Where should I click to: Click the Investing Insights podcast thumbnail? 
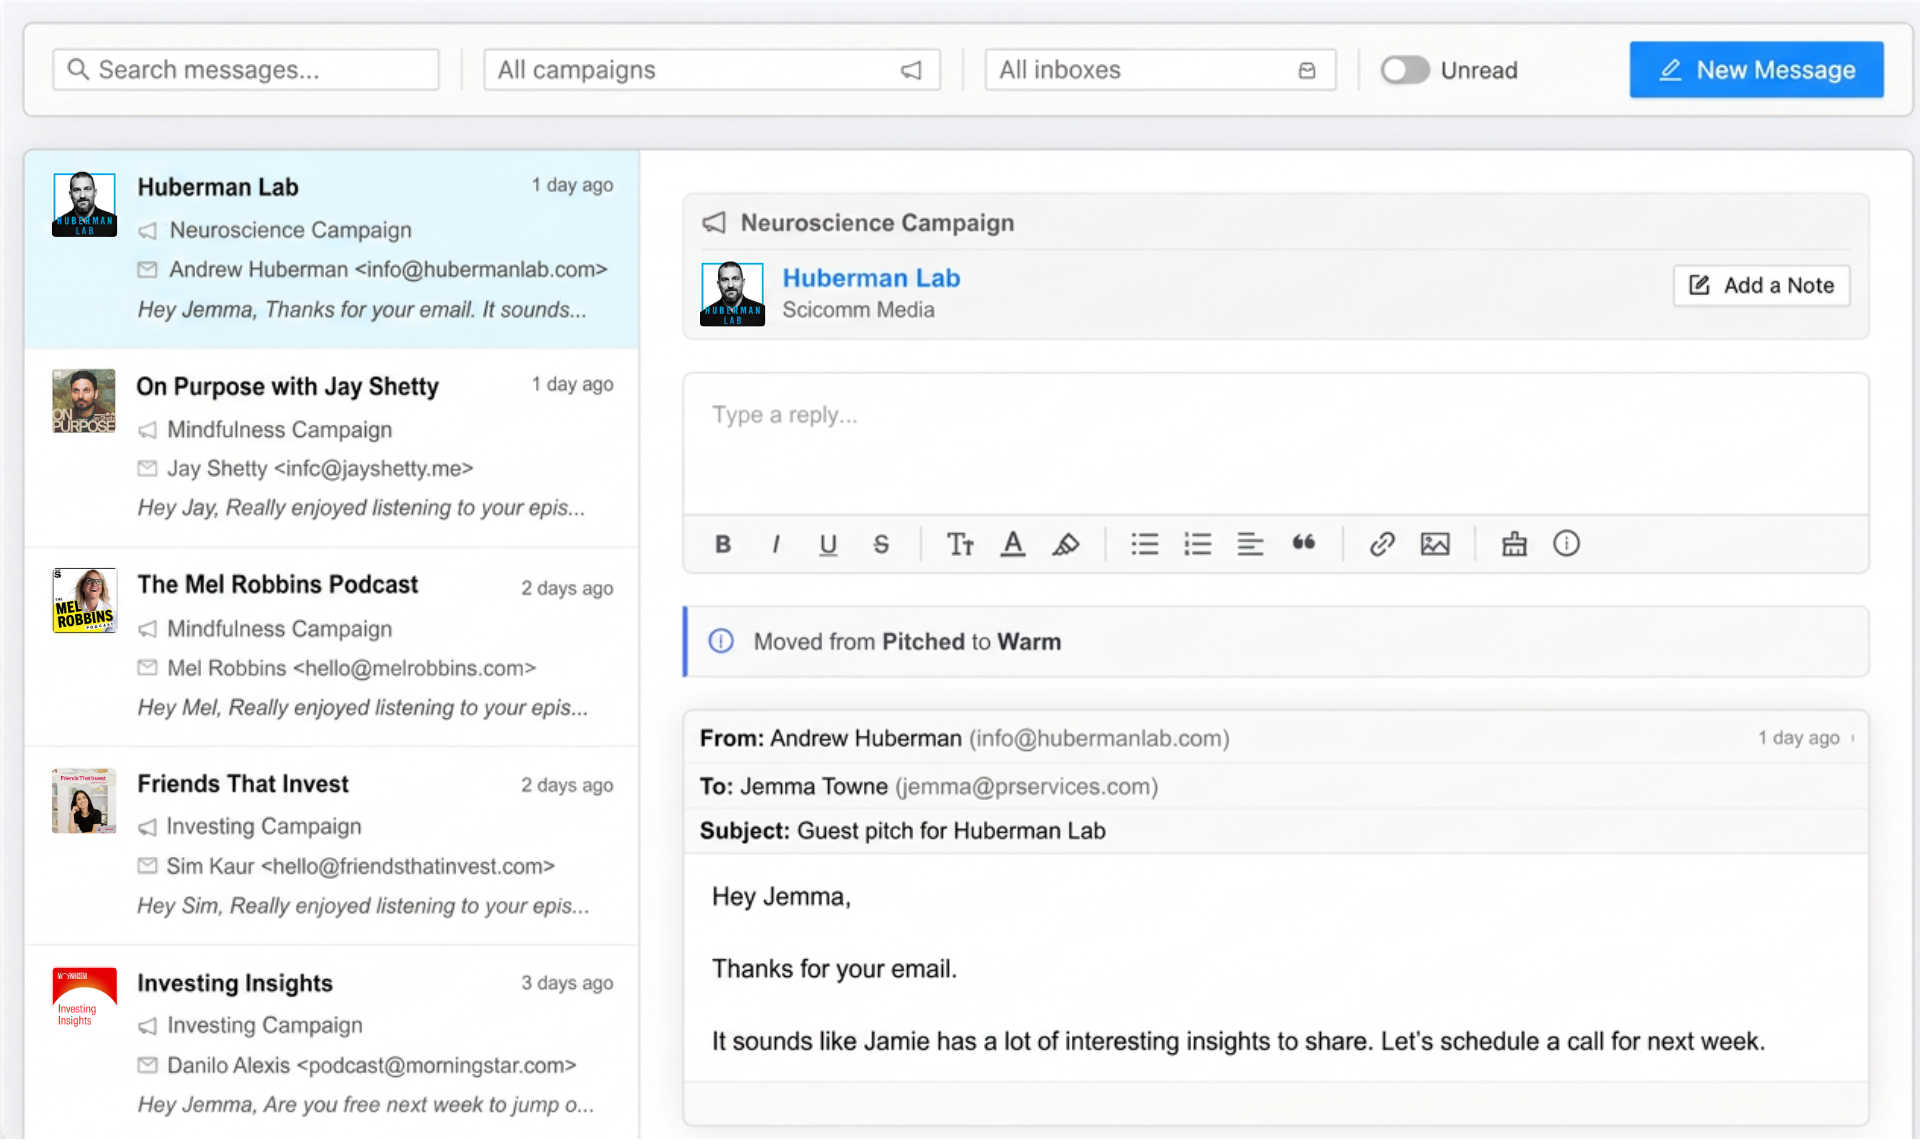click(84, 999)
